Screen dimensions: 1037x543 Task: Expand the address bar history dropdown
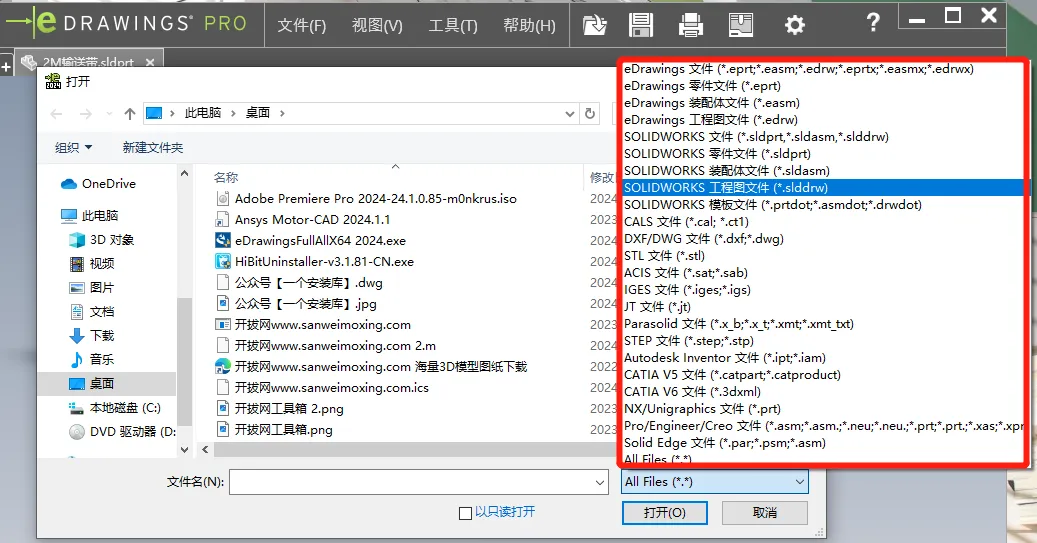570,114
